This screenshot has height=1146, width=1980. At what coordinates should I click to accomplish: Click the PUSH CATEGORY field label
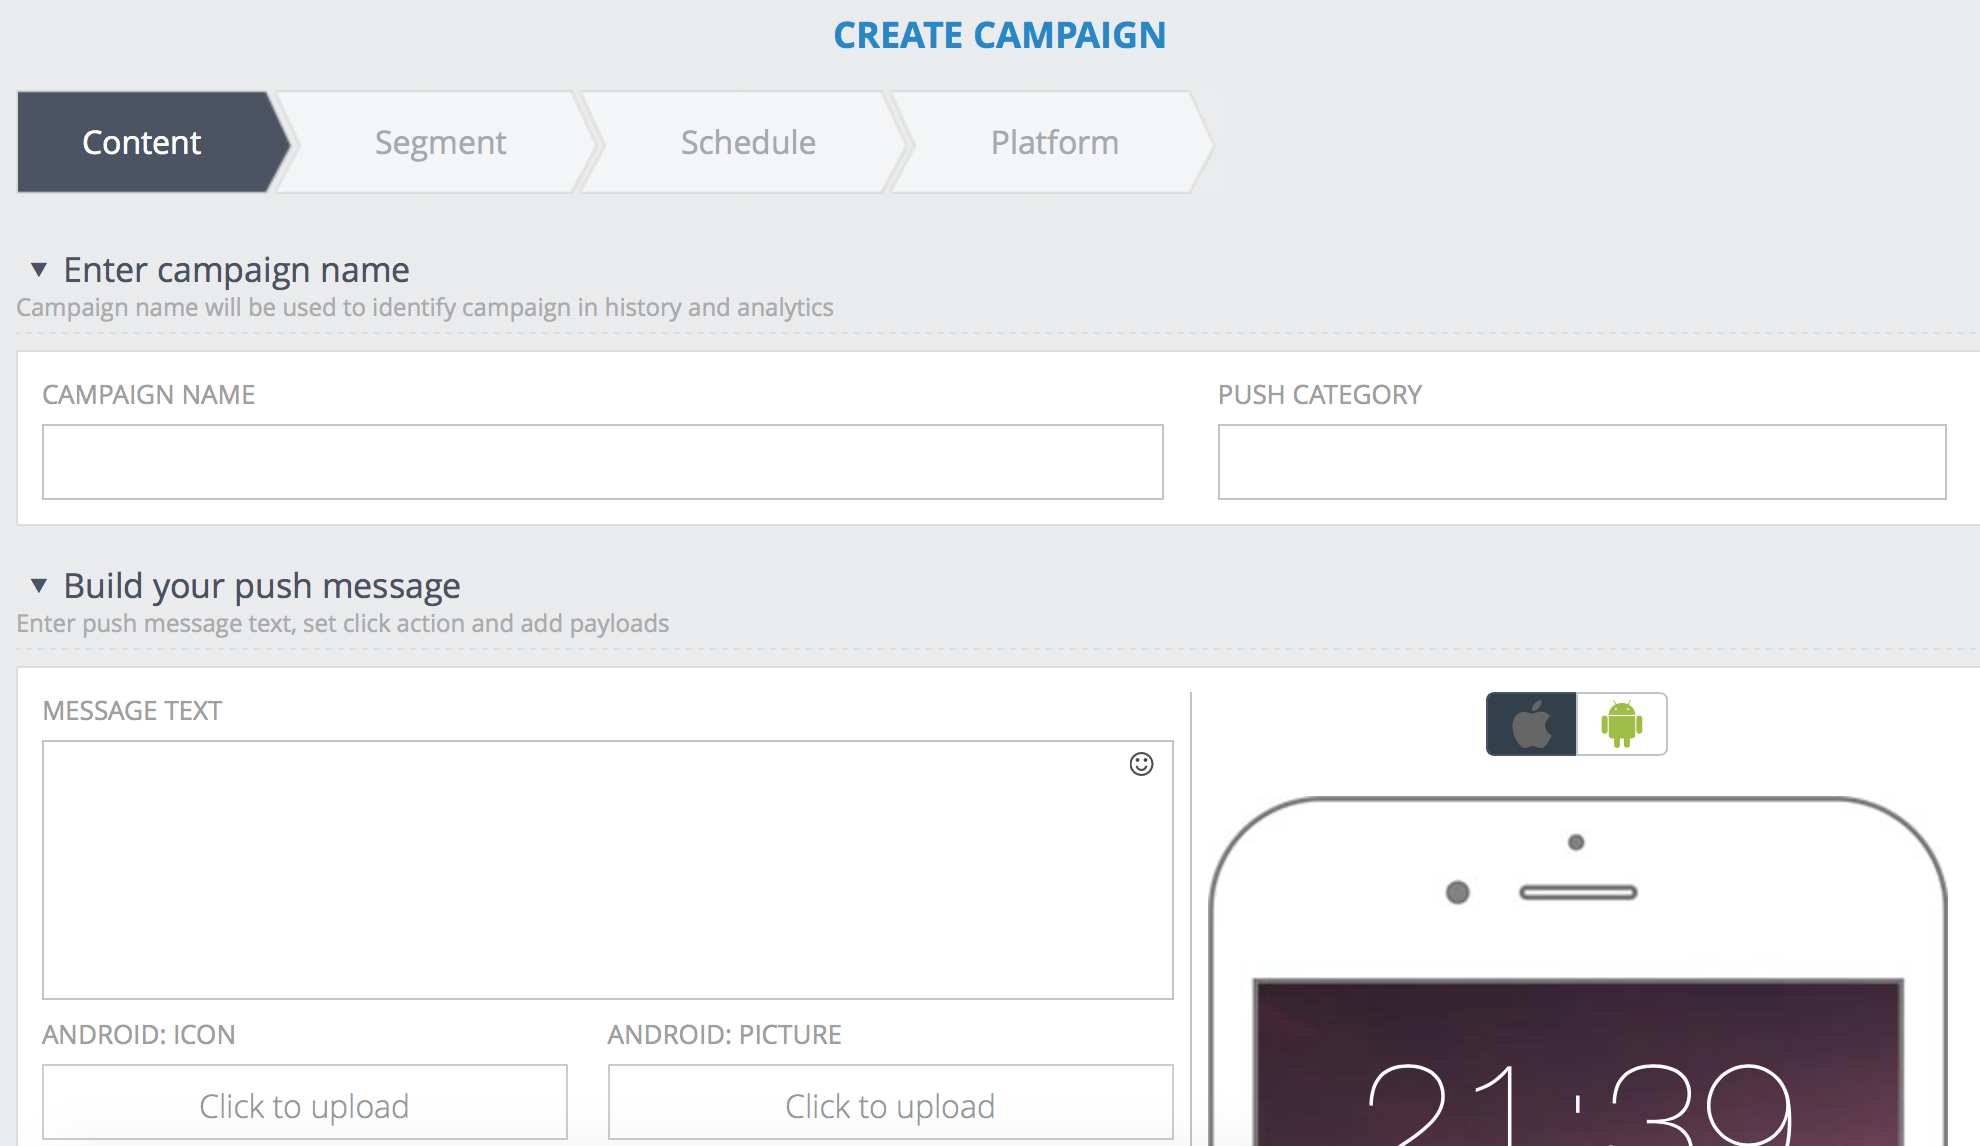(1319, 395)
